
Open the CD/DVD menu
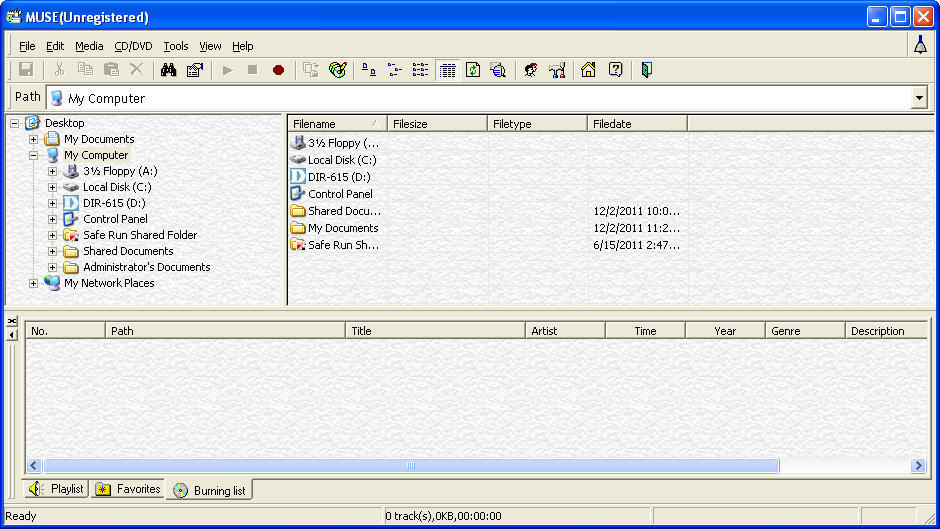(x=133, y=46)
